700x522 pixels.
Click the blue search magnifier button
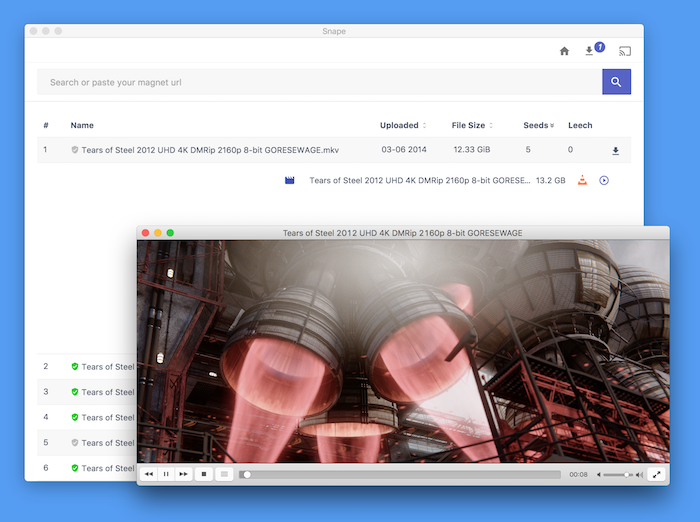click(x=616, y=82)
